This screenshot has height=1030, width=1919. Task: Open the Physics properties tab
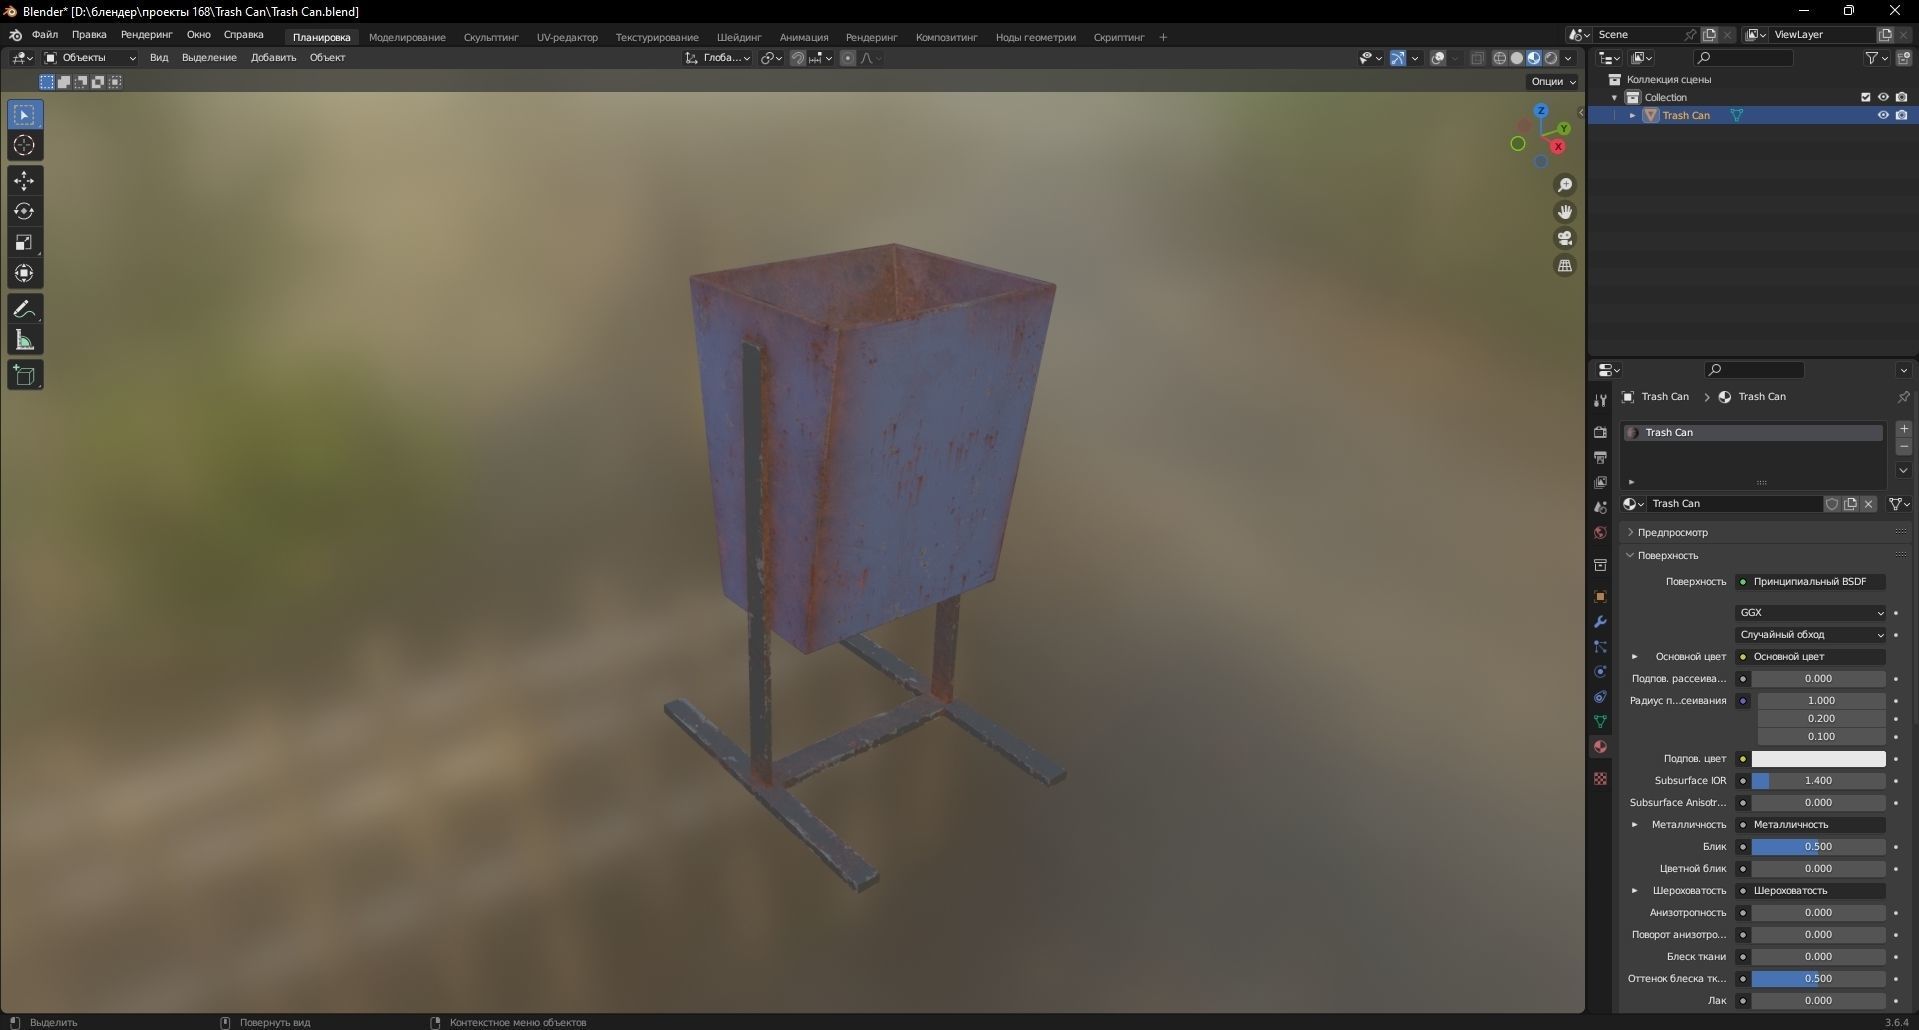(x=1600, y=672)
